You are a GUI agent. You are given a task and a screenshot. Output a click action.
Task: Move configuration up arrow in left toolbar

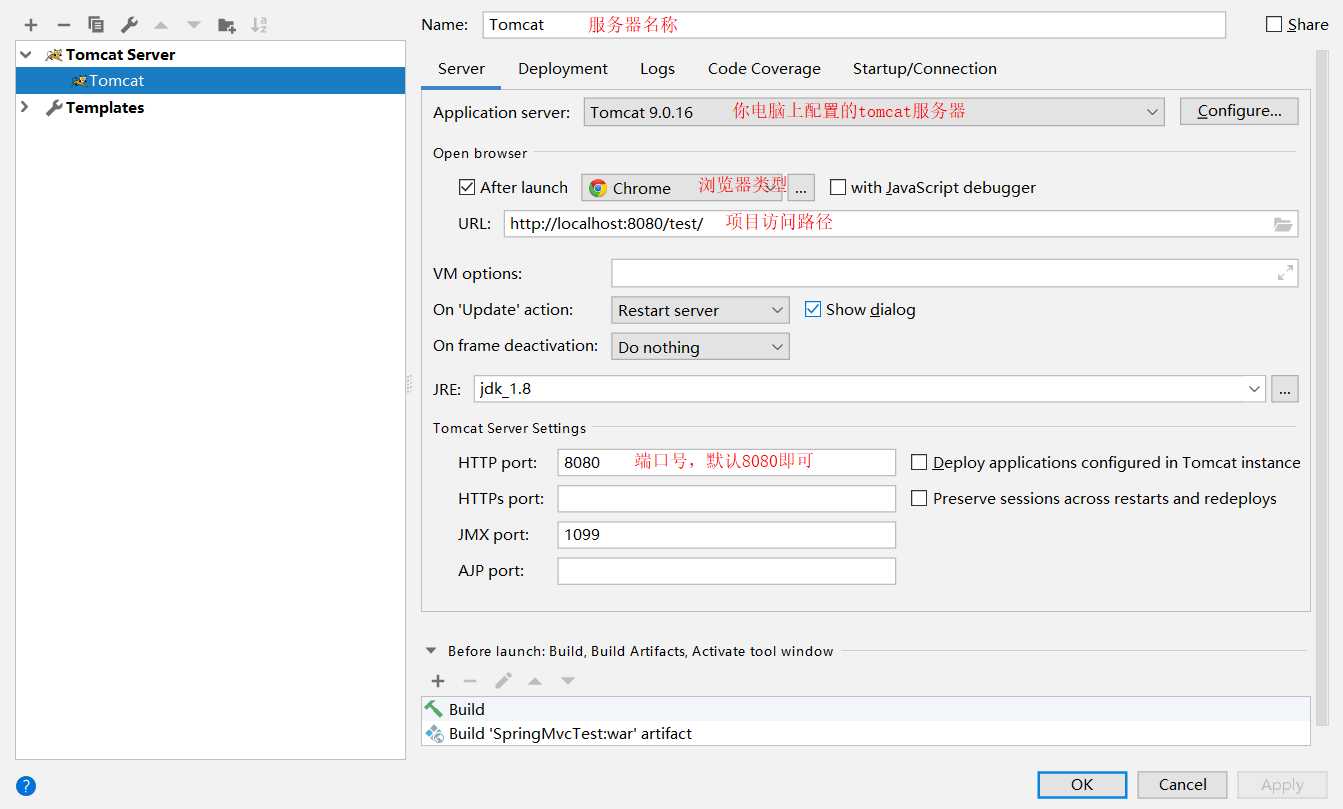point(161,25)
